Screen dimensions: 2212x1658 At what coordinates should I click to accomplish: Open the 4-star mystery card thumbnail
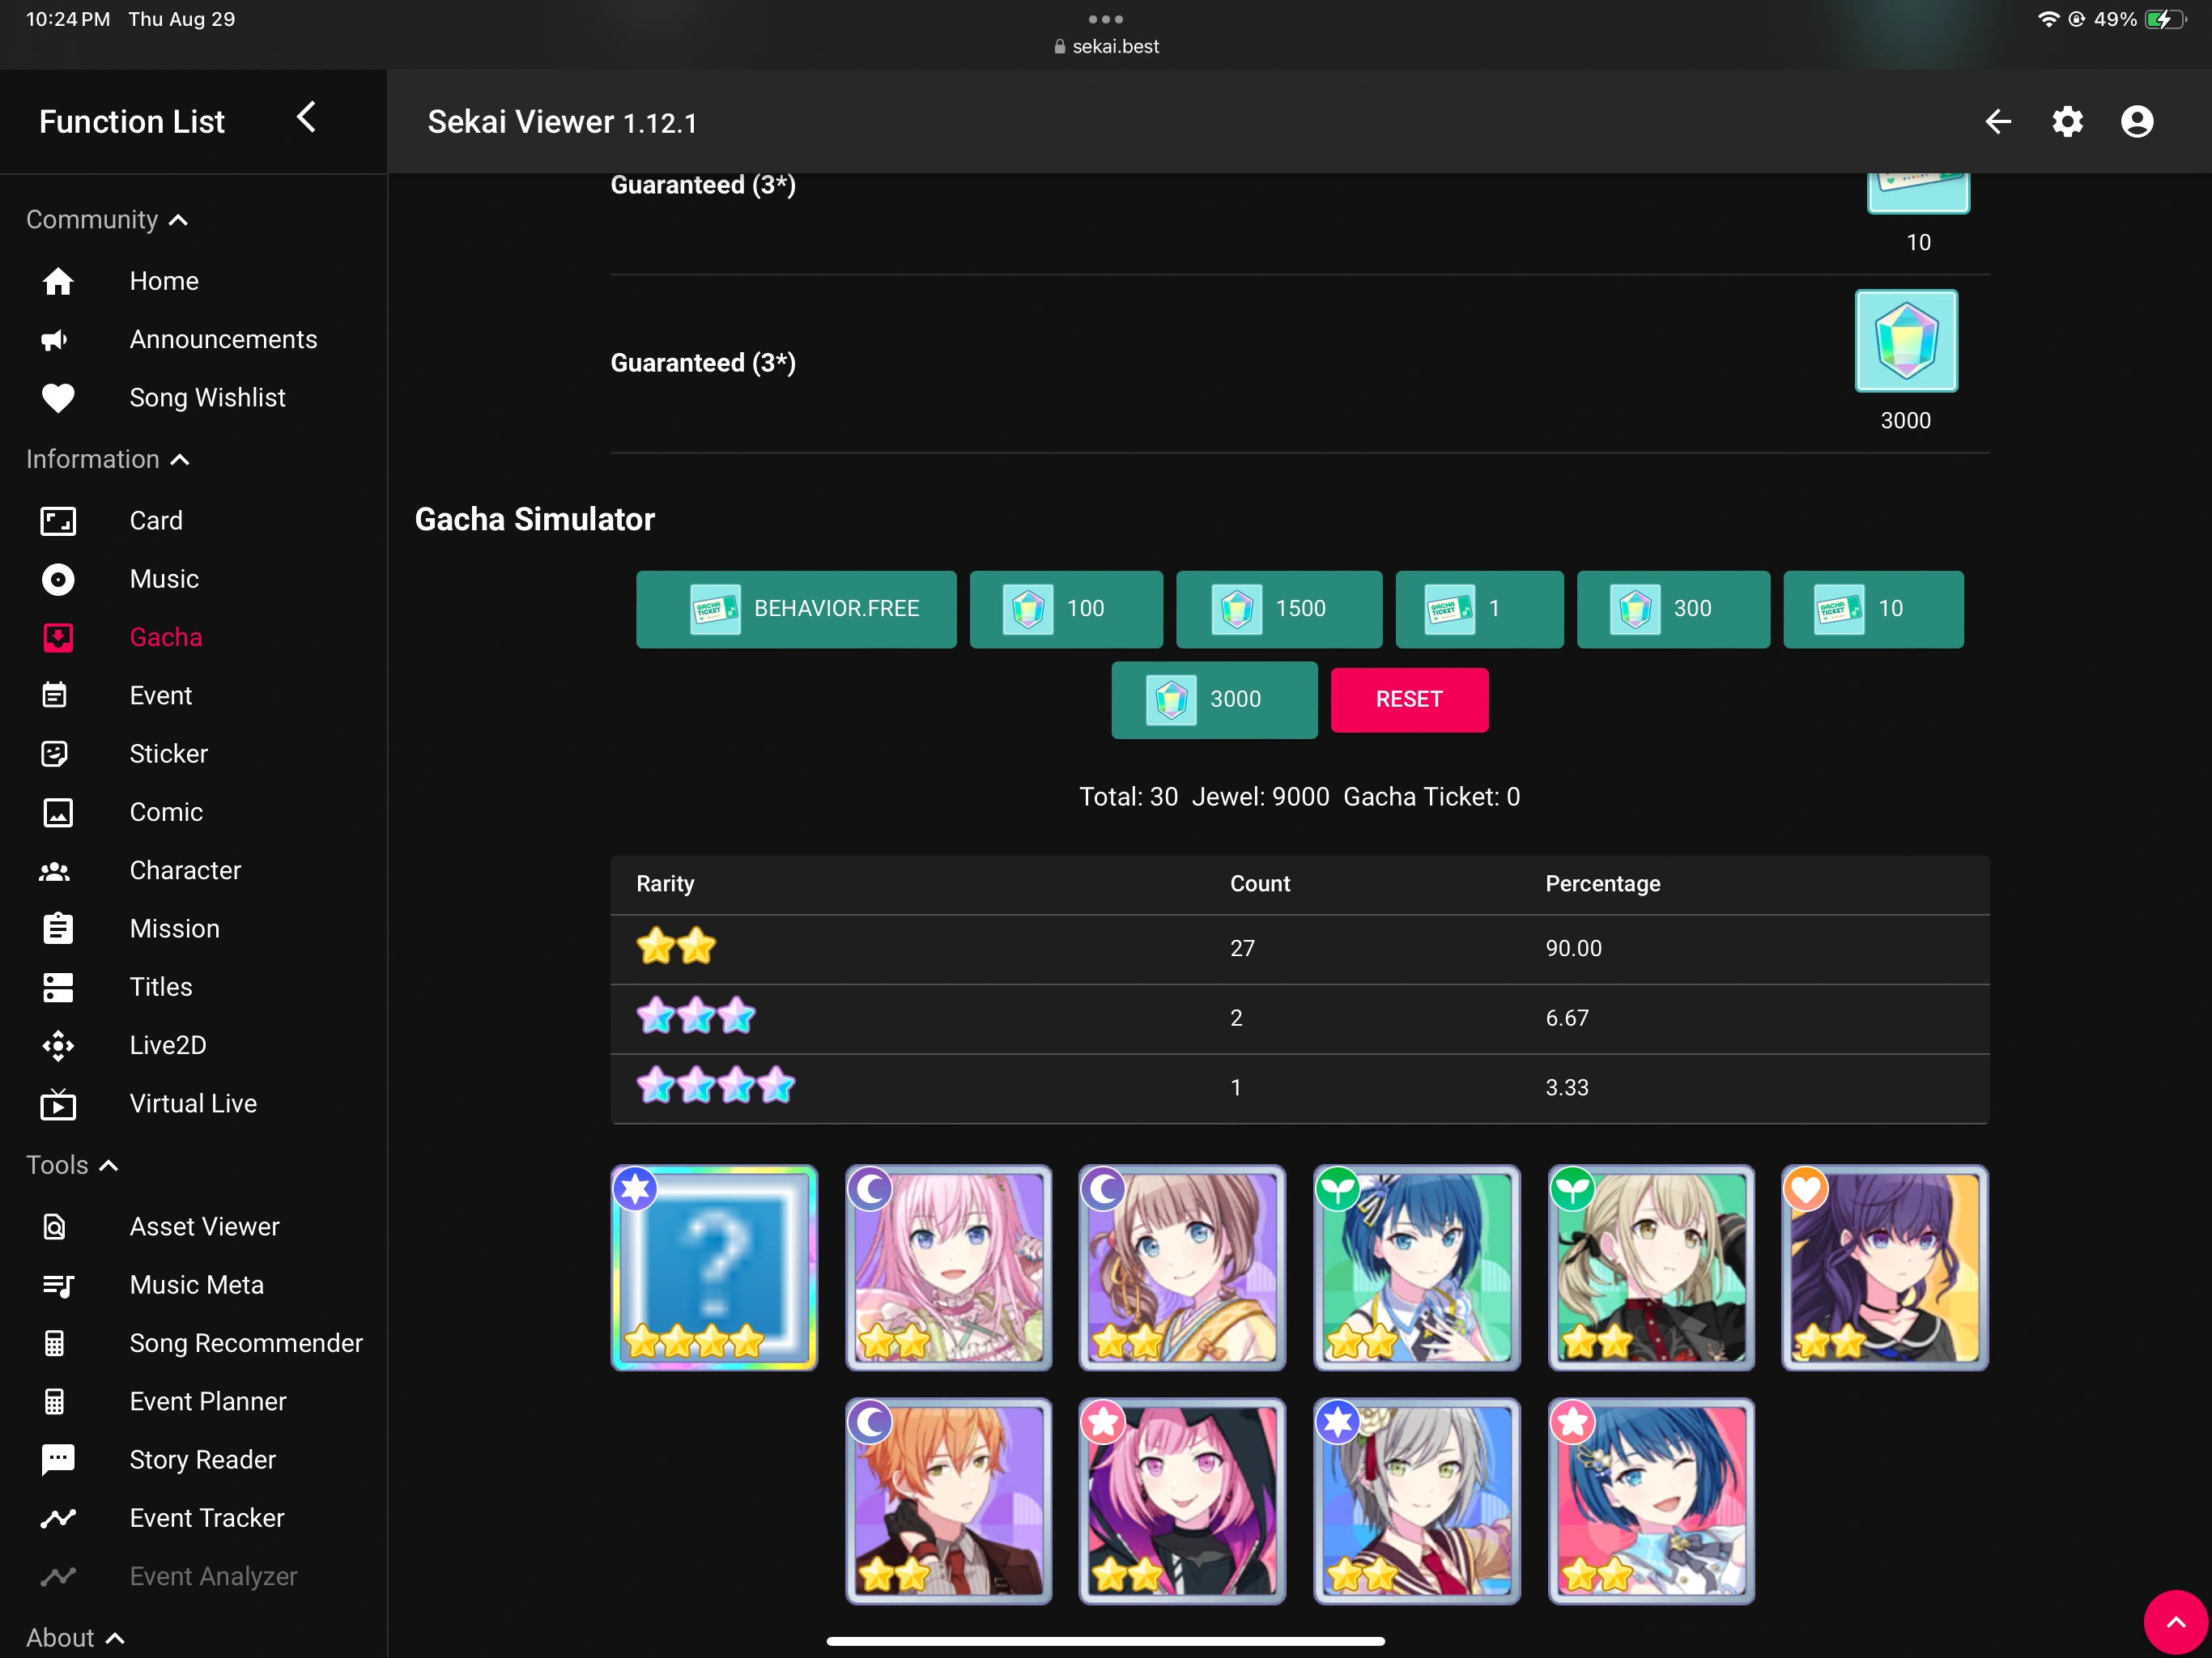coord(713,1269)
